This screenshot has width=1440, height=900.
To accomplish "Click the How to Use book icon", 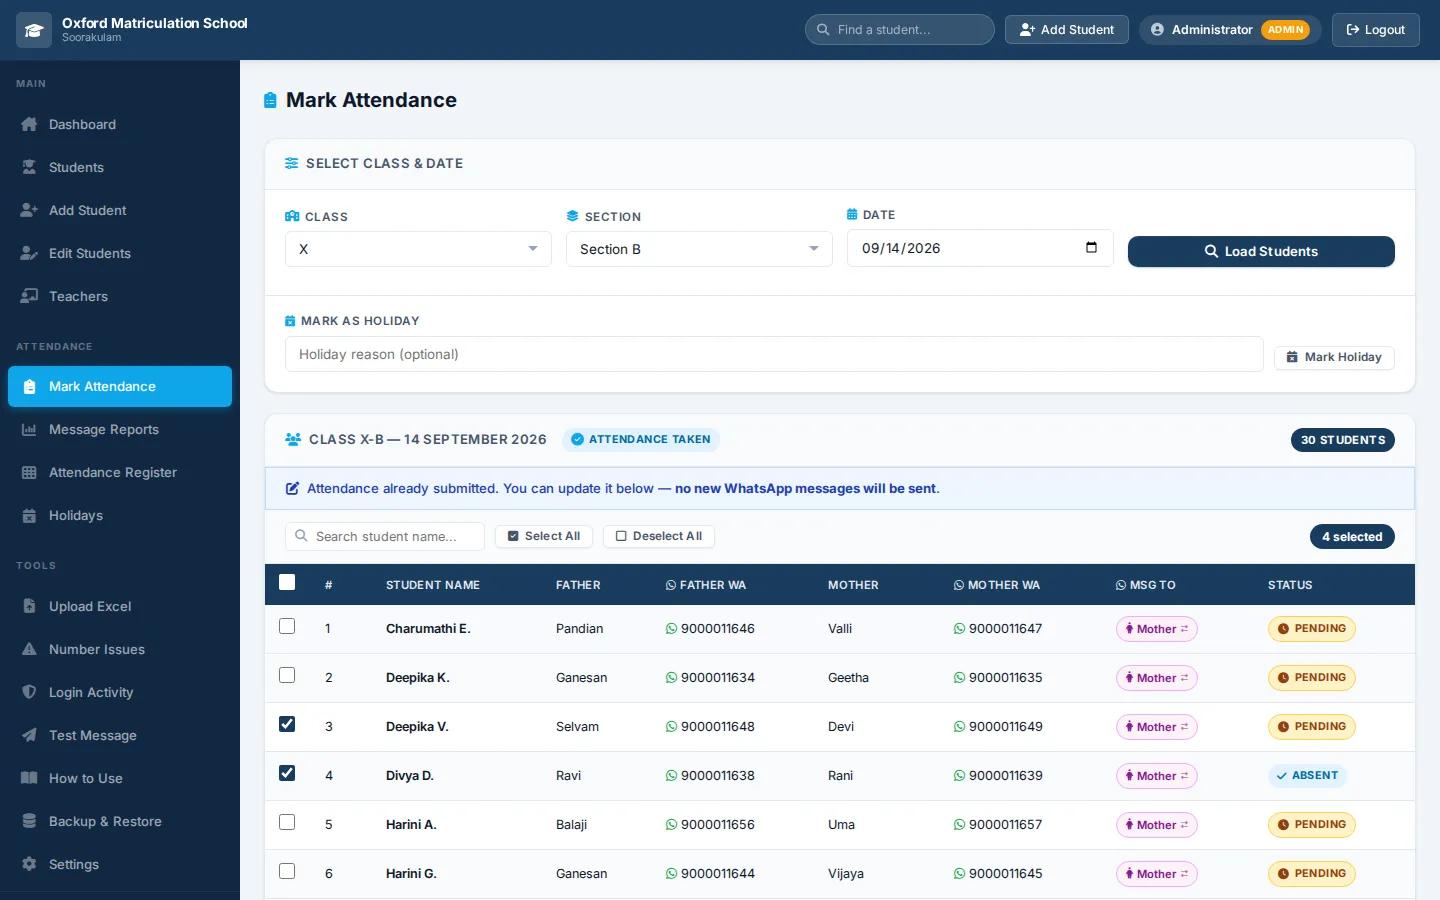I will coord(29,778).
